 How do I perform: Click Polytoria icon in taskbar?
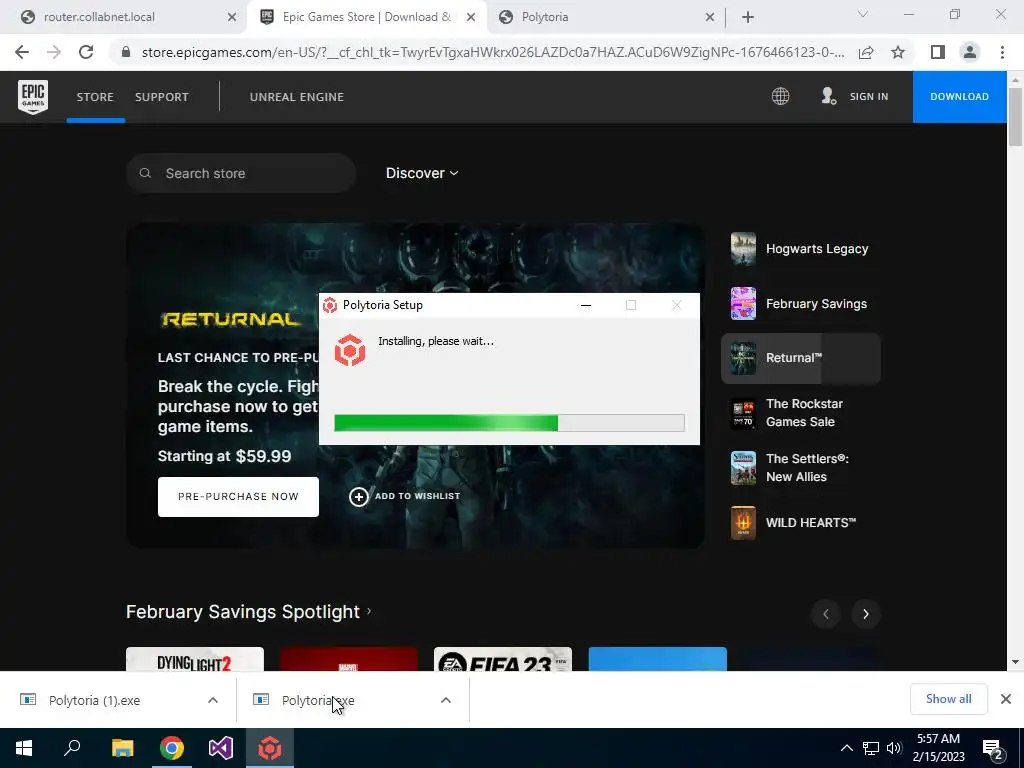270,748
